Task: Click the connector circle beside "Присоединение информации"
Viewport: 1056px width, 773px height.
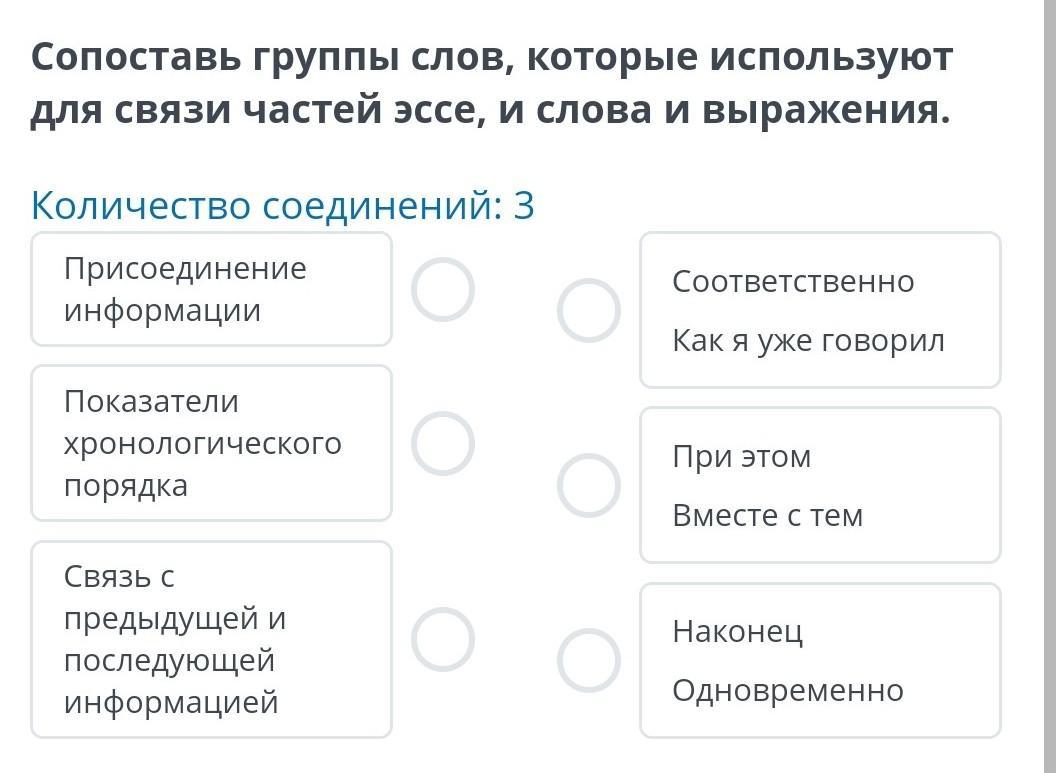Action: [x=442, y=290]
